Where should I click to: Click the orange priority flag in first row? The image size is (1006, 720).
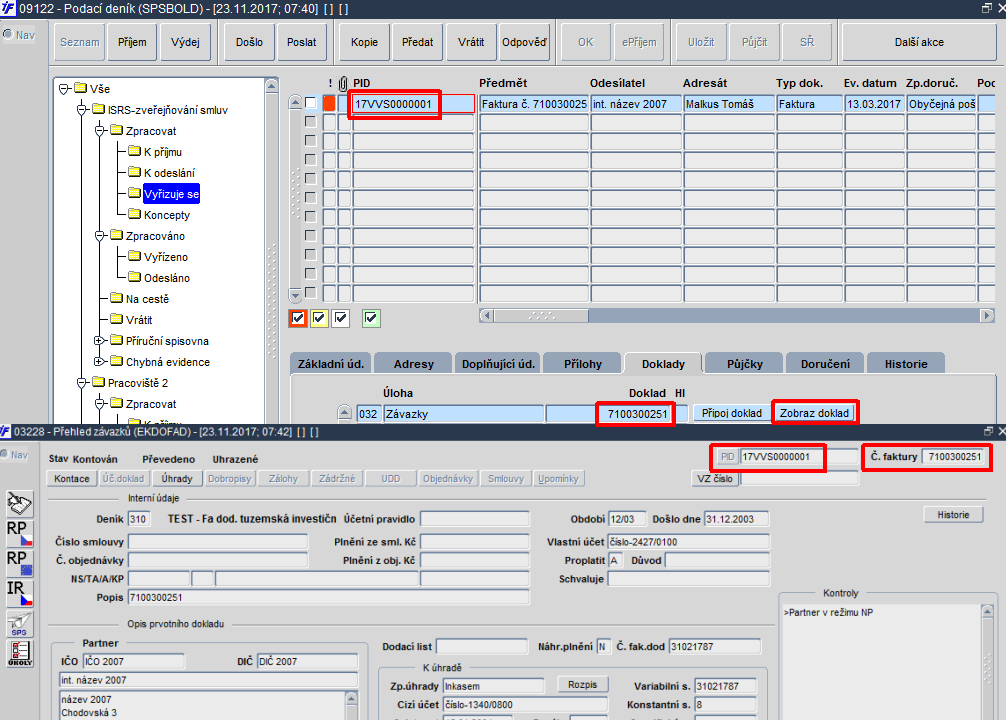[x=329, y=103]
